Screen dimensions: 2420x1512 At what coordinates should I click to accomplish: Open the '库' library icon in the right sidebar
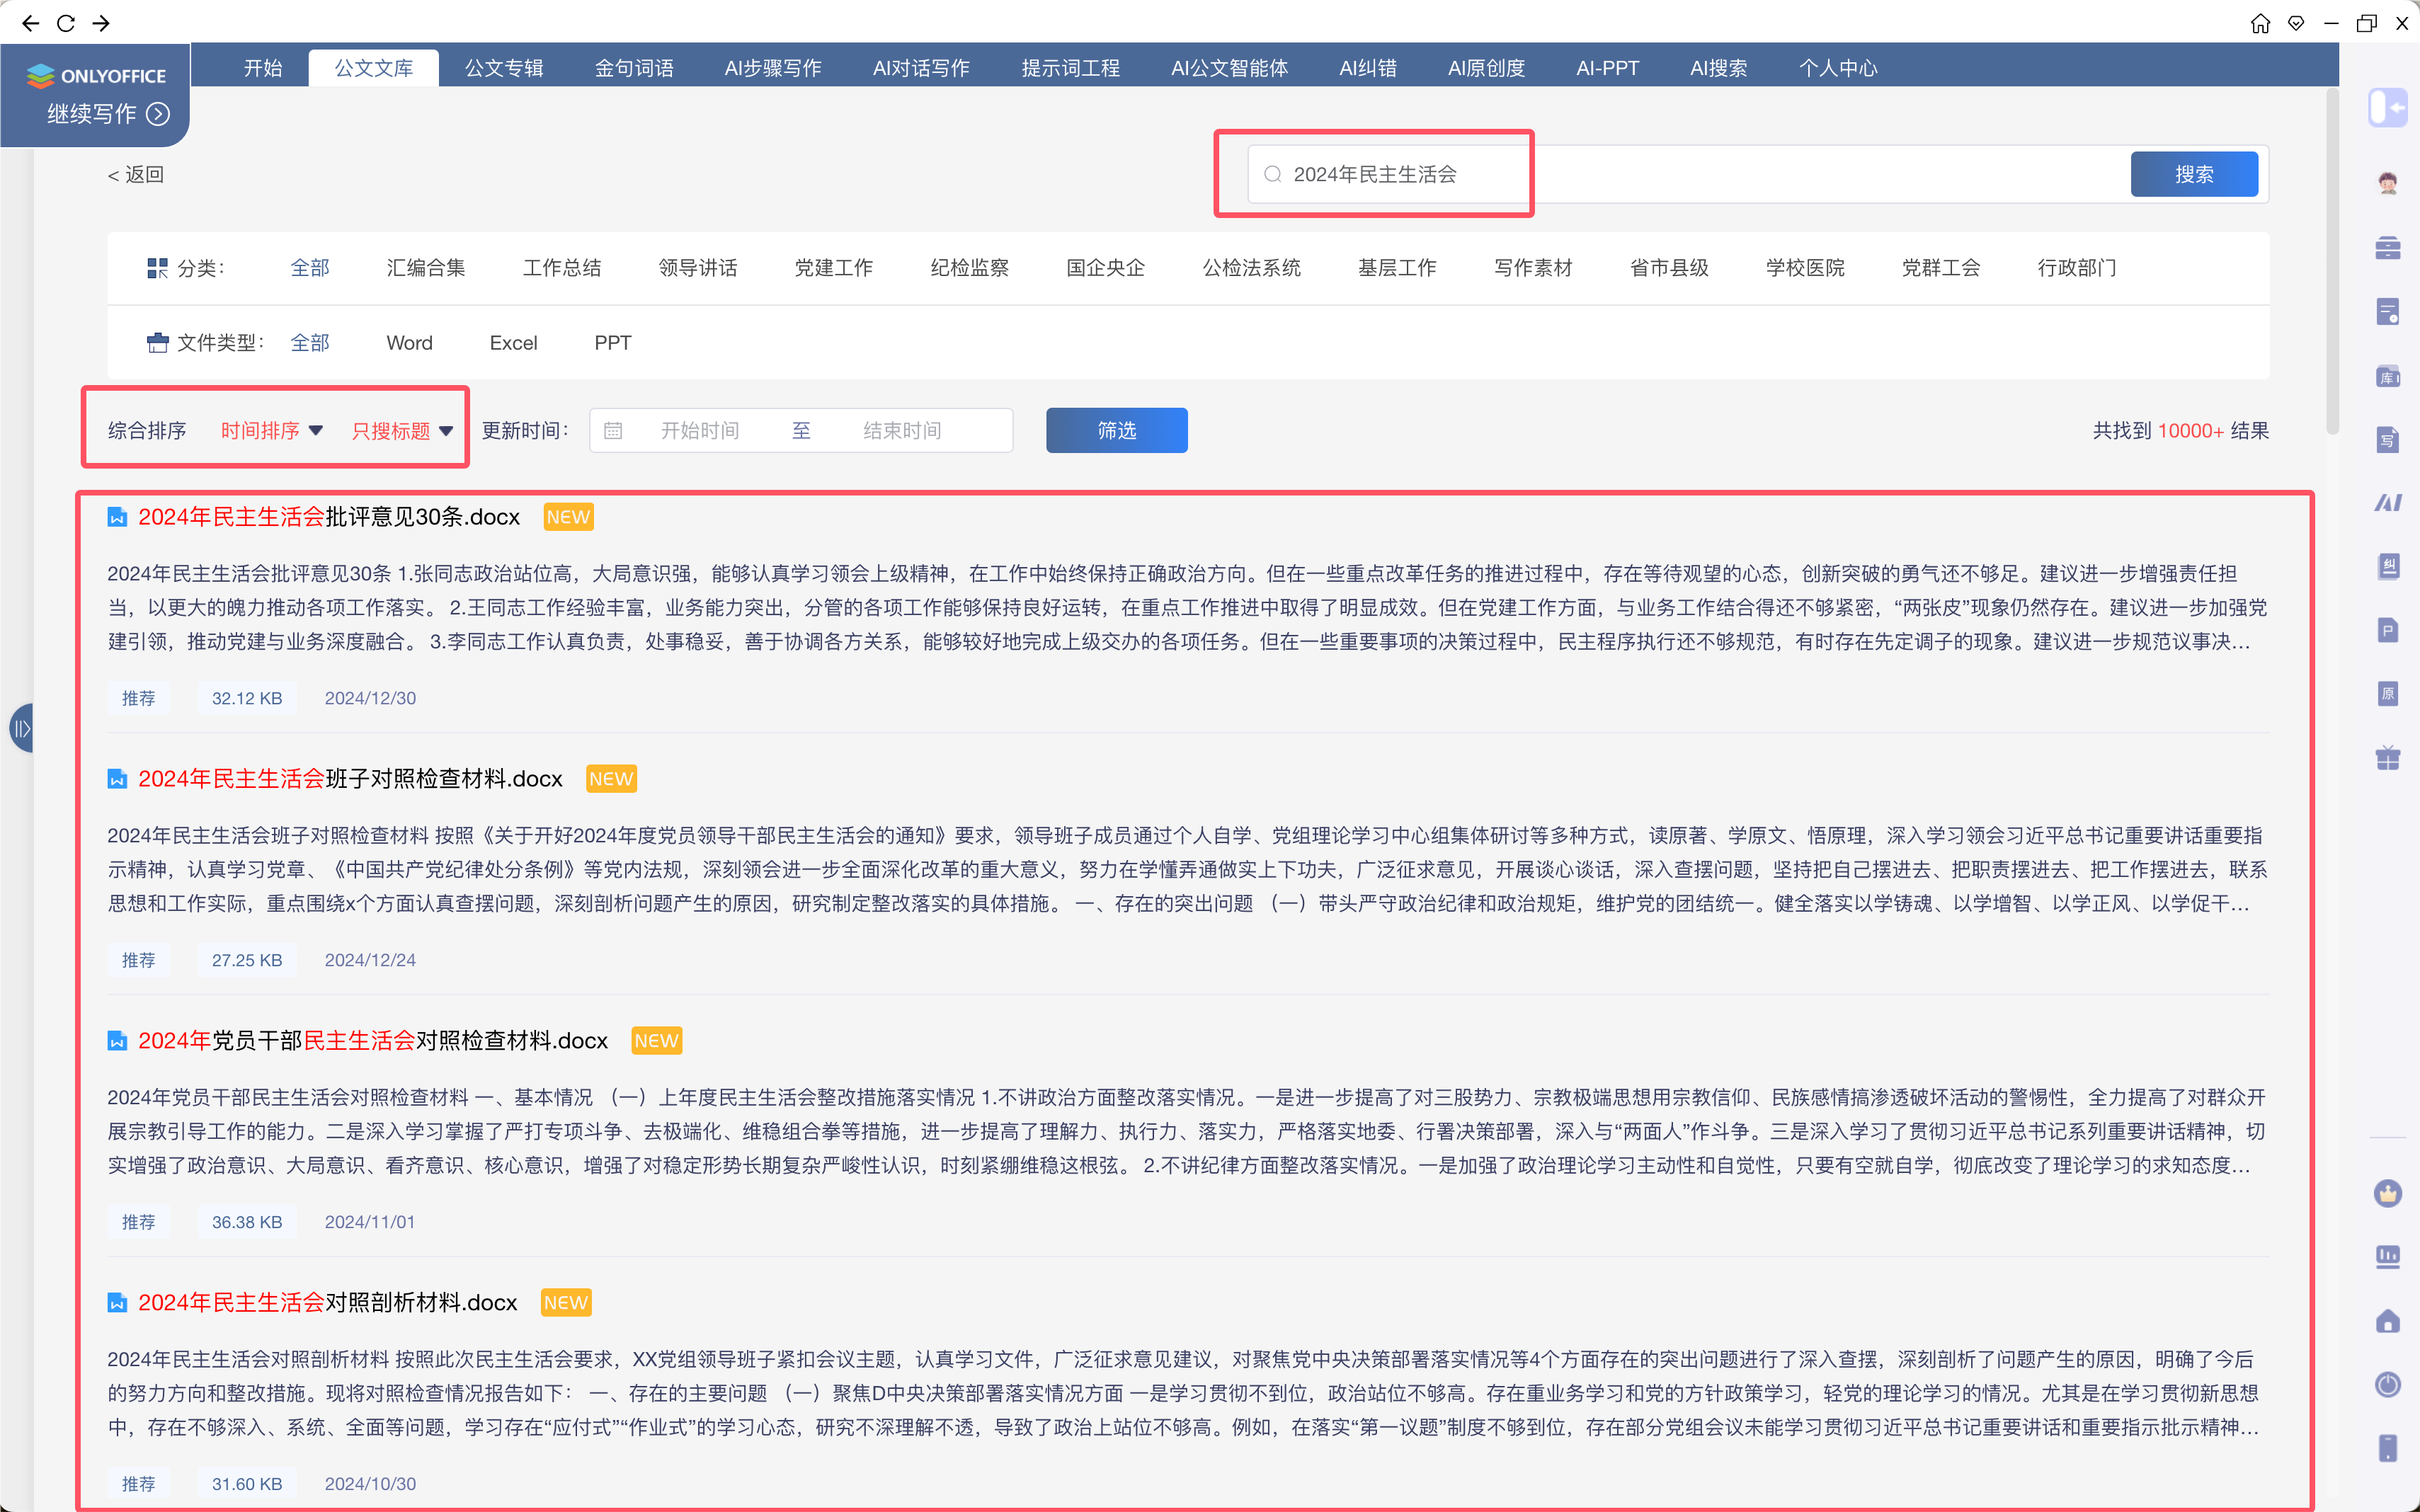point(2388,376)
